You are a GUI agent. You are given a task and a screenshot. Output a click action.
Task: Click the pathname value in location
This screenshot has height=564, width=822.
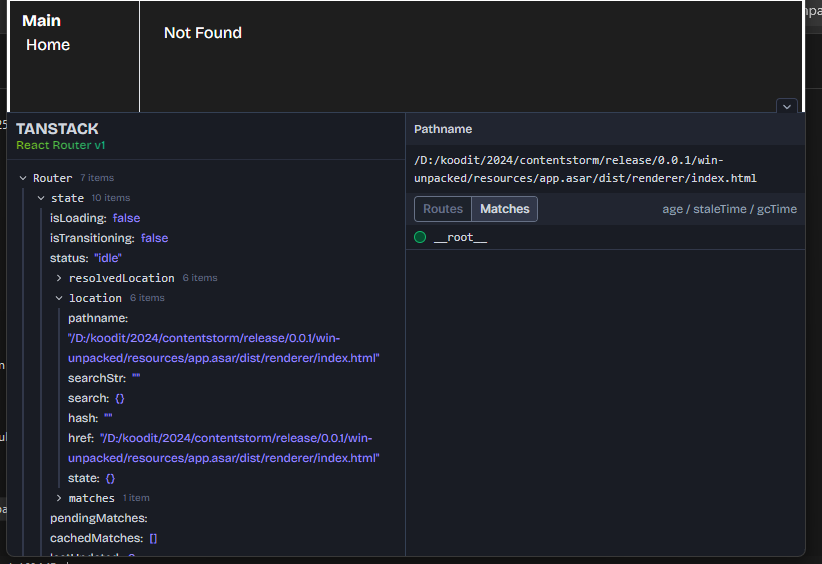tap(224, 348)
